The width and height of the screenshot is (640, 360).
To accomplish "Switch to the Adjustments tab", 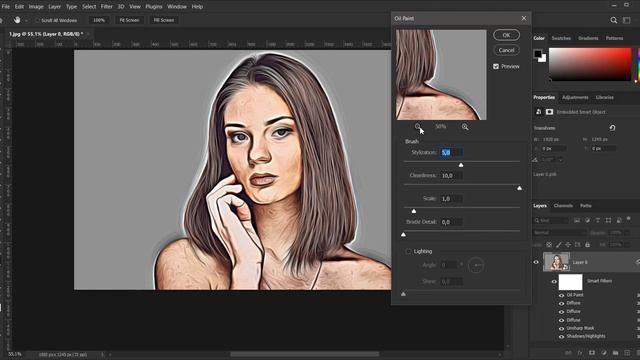I will pos(575,97).
